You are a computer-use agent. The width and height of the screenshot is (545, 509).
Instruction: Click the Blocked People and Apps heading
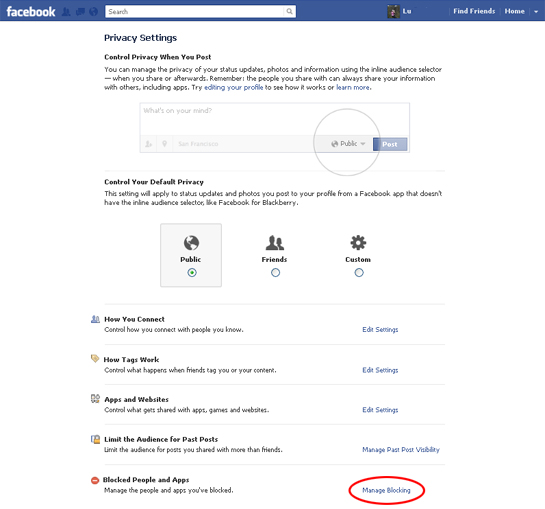point(146,480)
